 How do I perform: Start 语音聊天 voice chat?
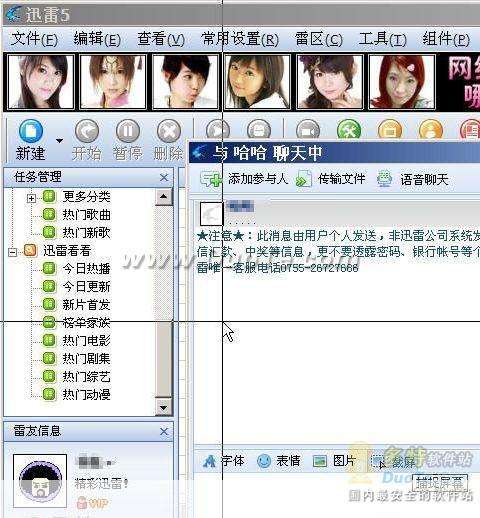pos(424,180)
